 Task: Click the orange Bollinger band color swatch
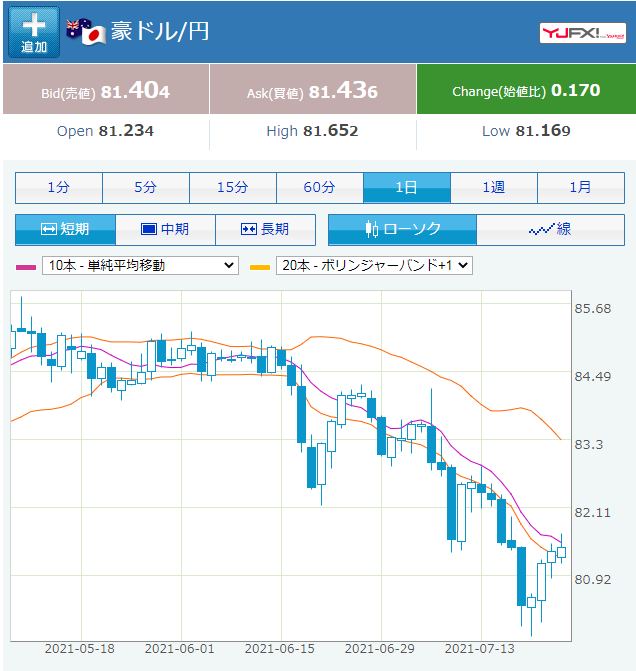tap(260, 267)
